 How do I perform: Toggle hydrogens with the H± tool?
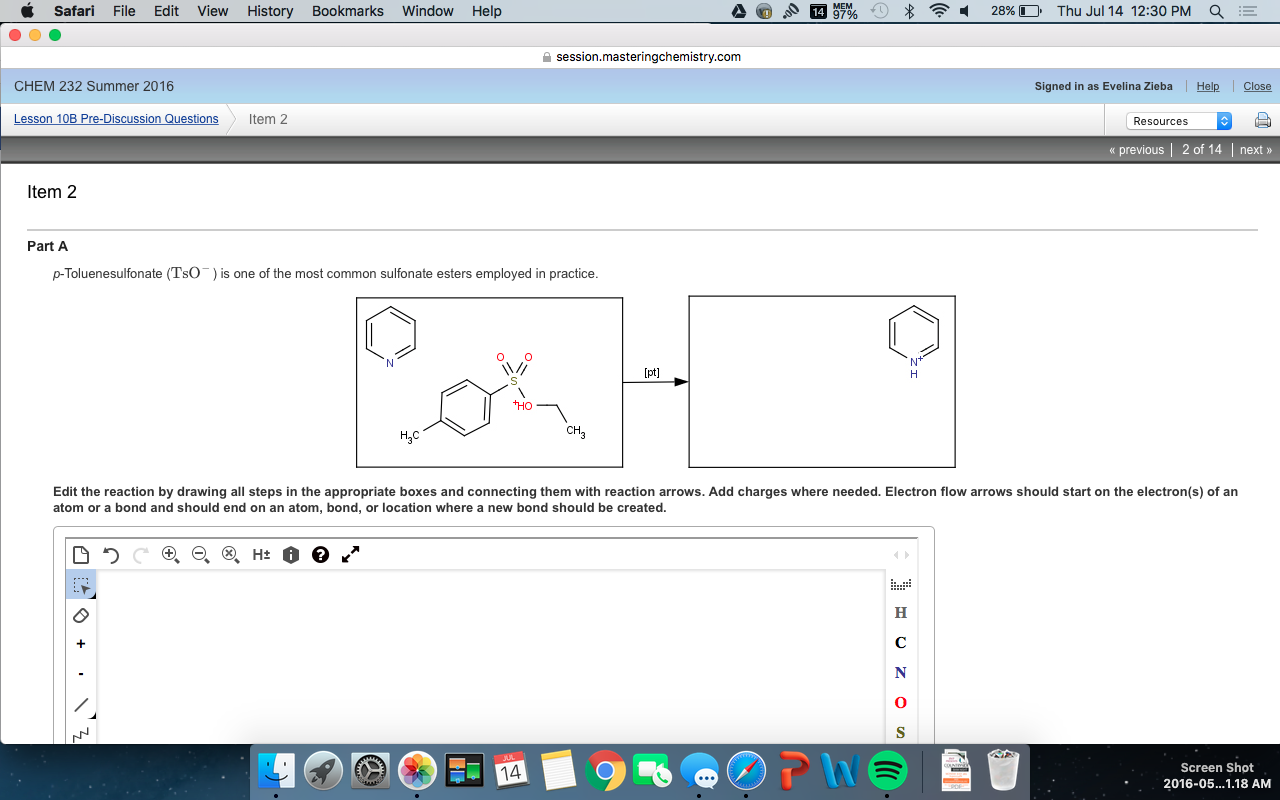coord(260,554)
